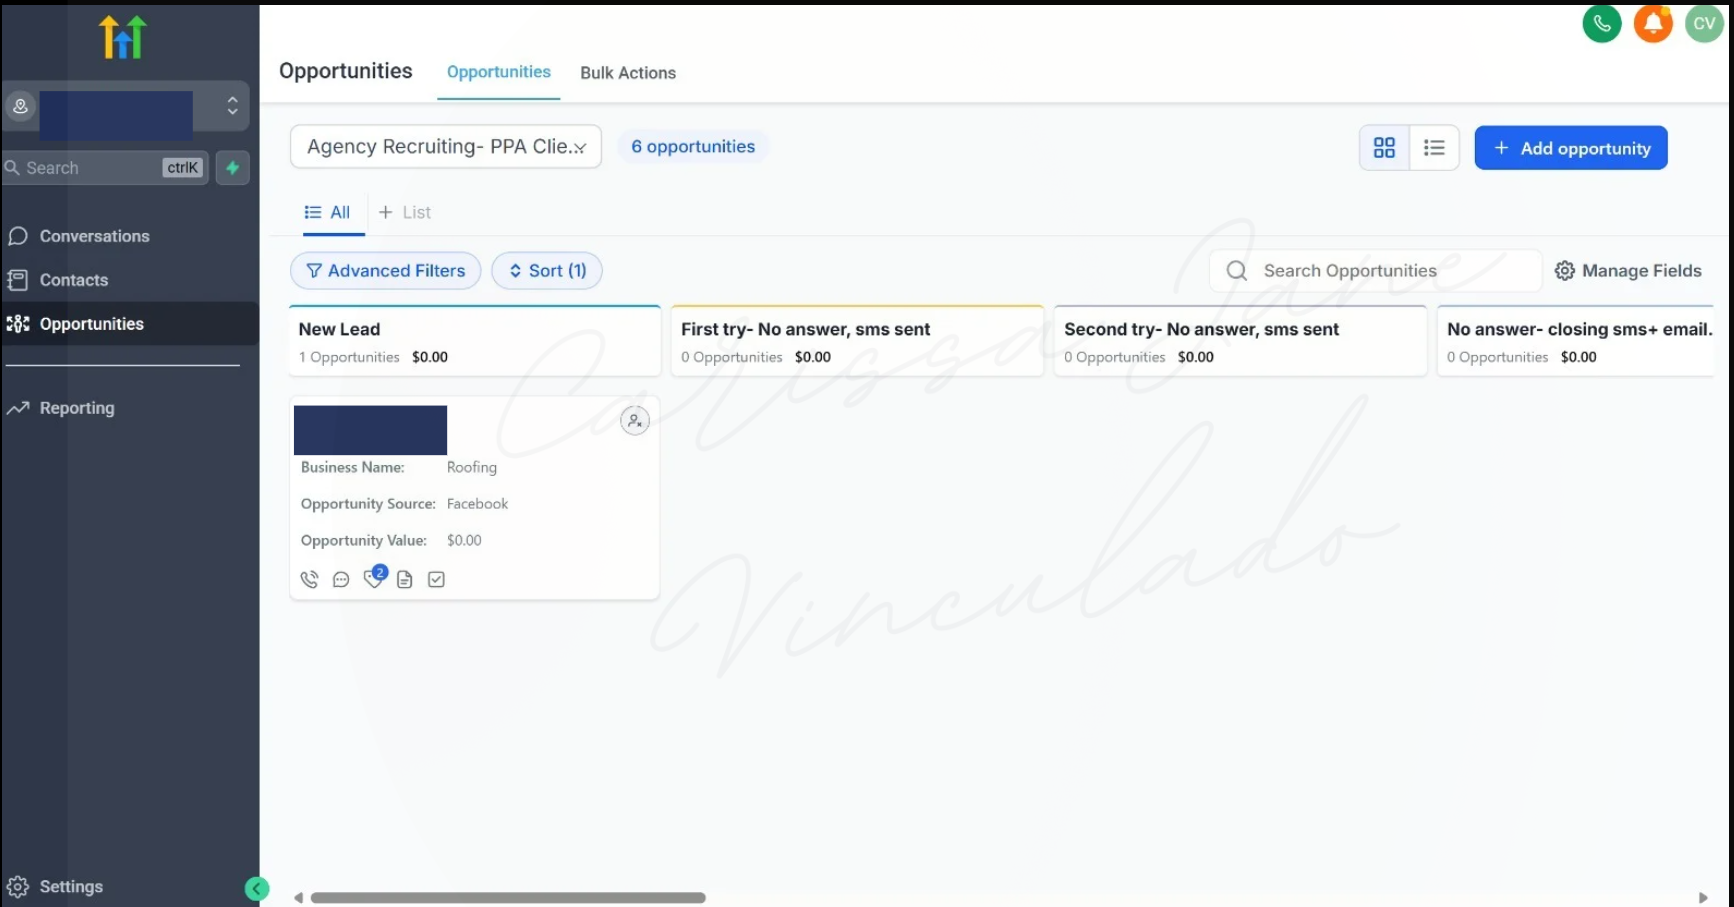Click the No answer- closing sms+ email stage header
1734x907 pixels.
point(1577,341)
